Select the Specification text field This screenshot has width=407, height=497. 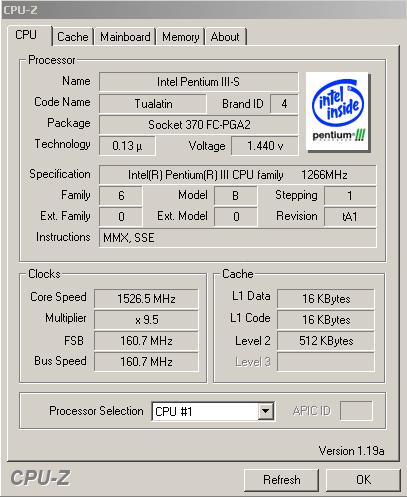(x=238, y=175)
